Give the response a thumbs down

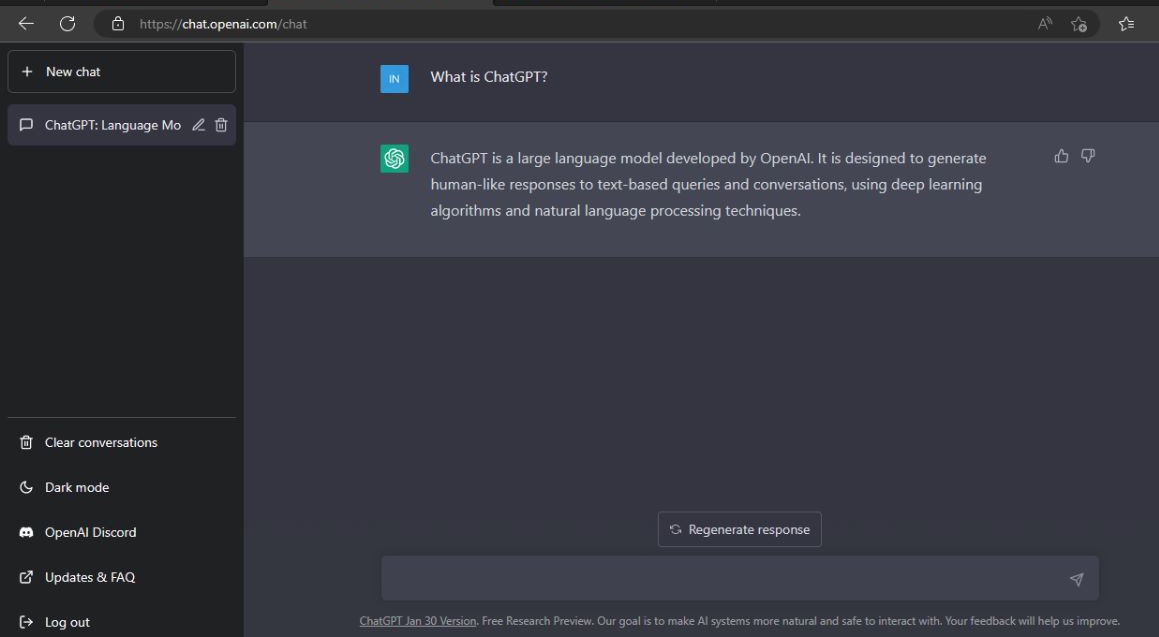pyautogui.click(x=1088, y=156)
